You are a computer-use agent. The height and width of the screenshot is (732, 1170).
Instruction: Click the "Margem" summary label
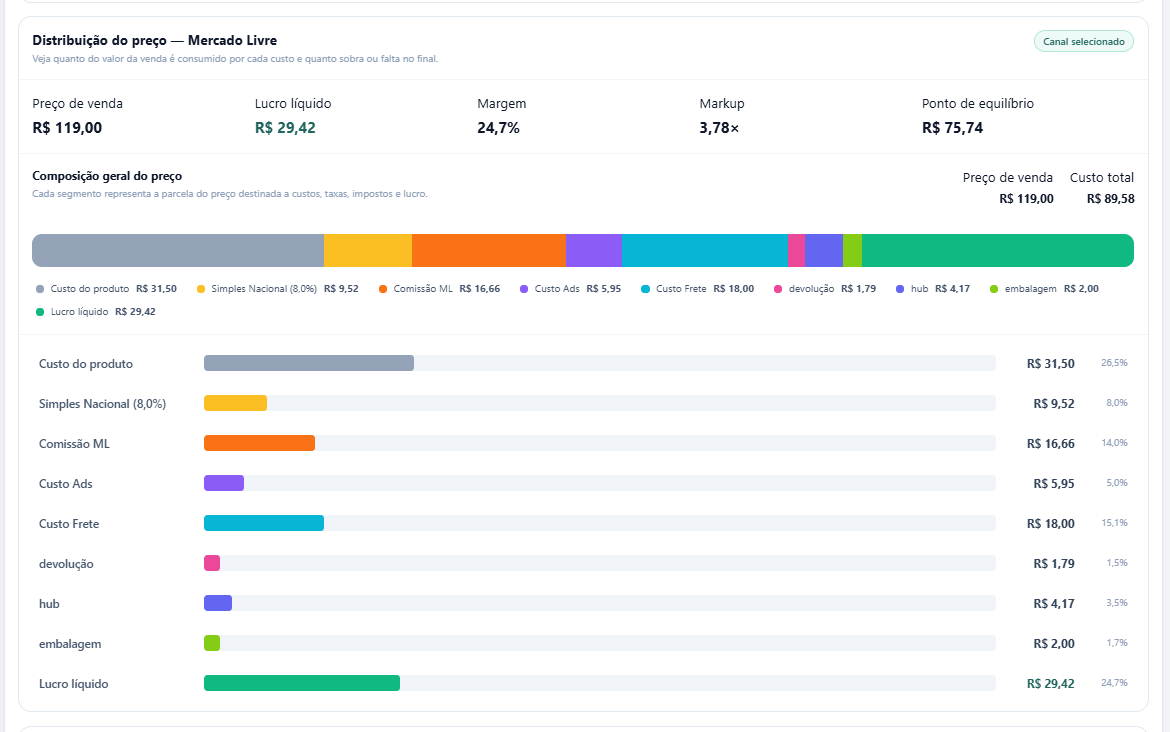point(501,104)
